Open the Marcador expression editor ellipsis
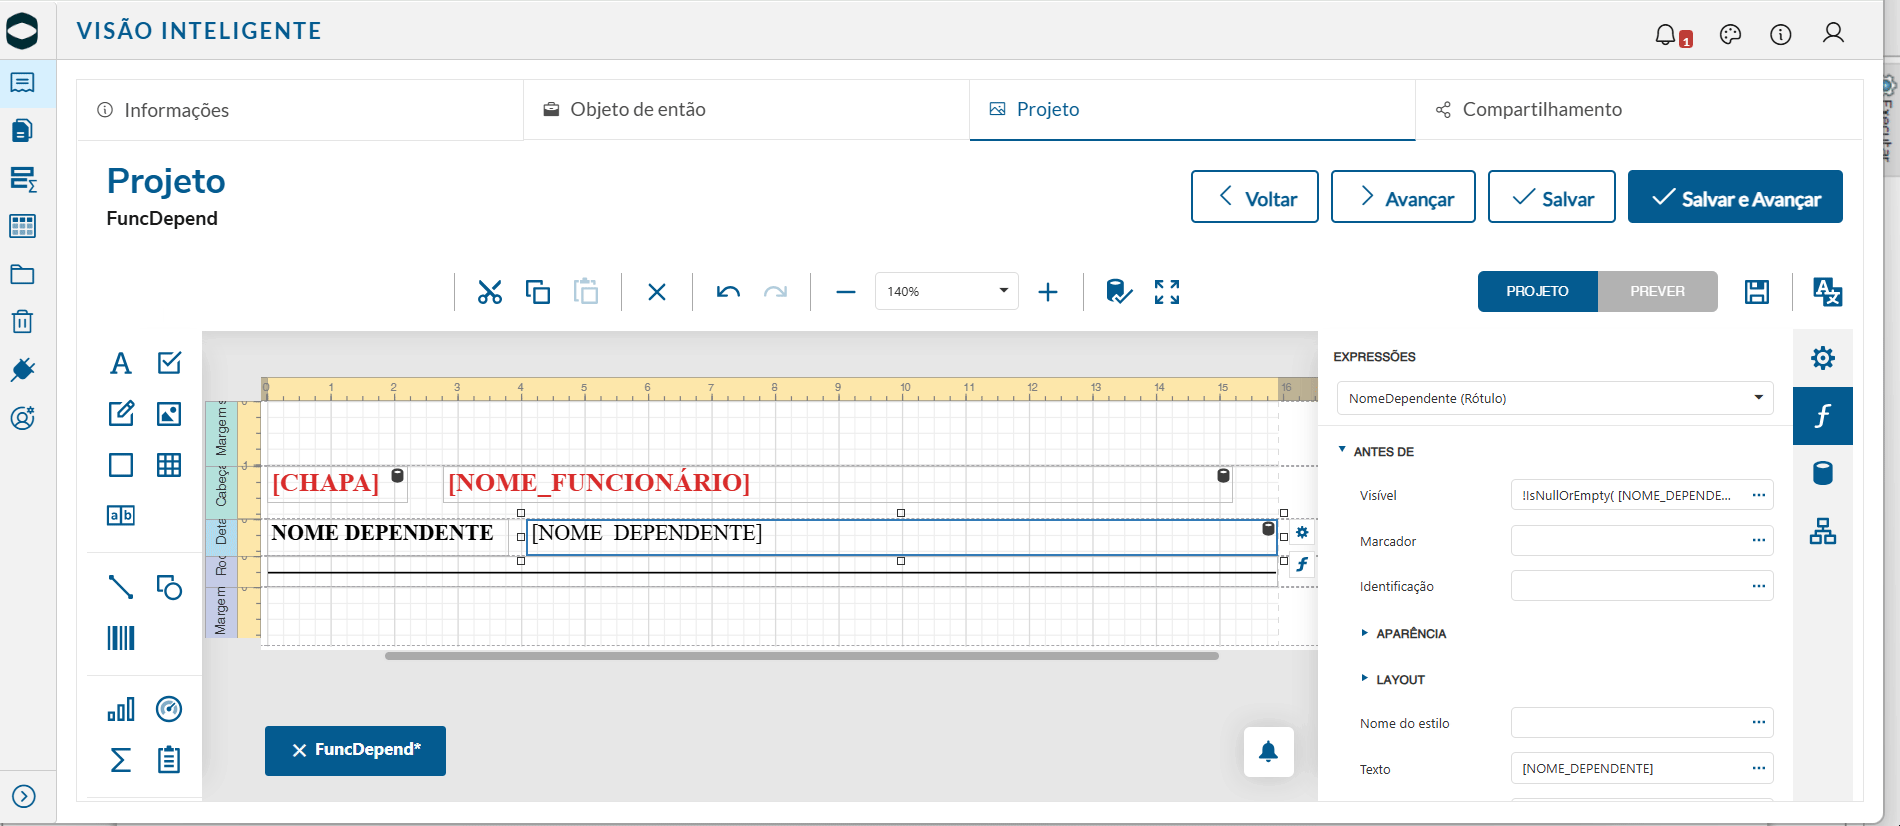 click(x=1759, y=541)
